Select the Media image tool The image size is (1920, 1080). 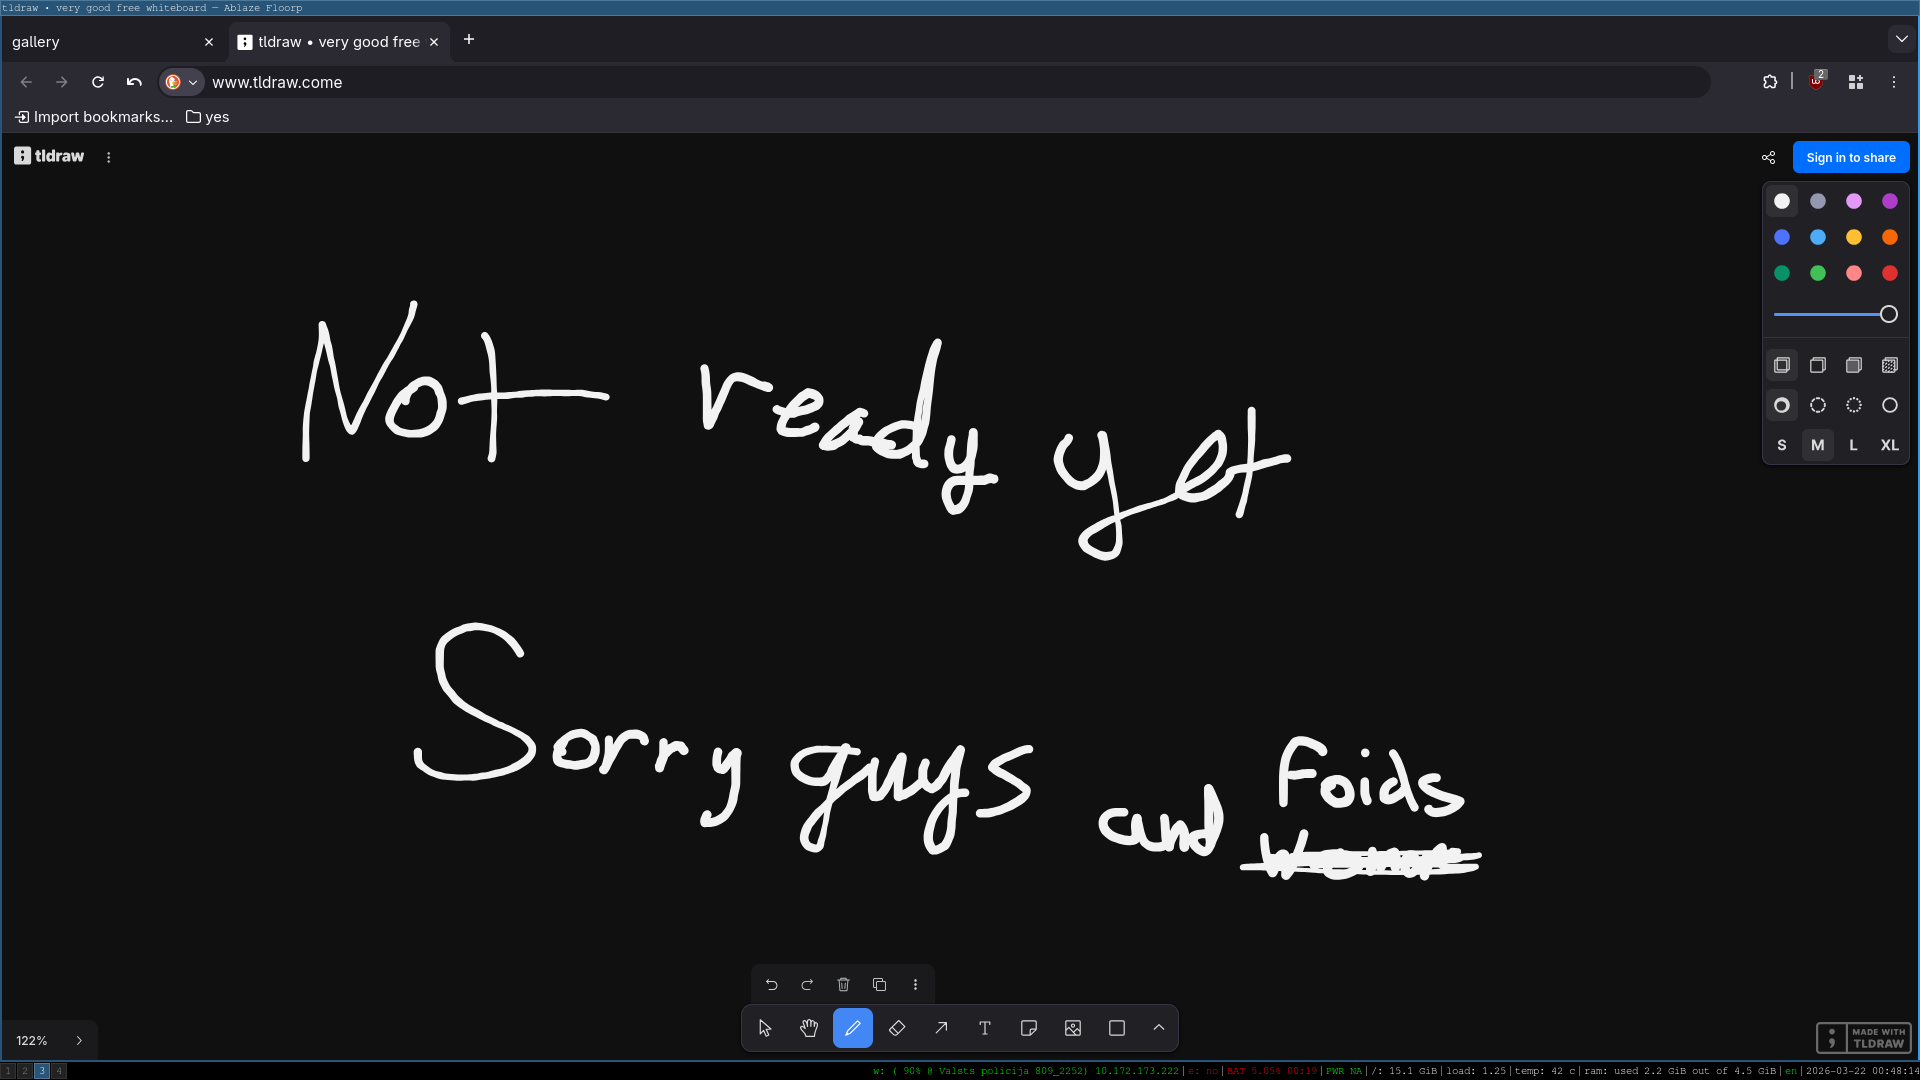coord(1073,1028)
